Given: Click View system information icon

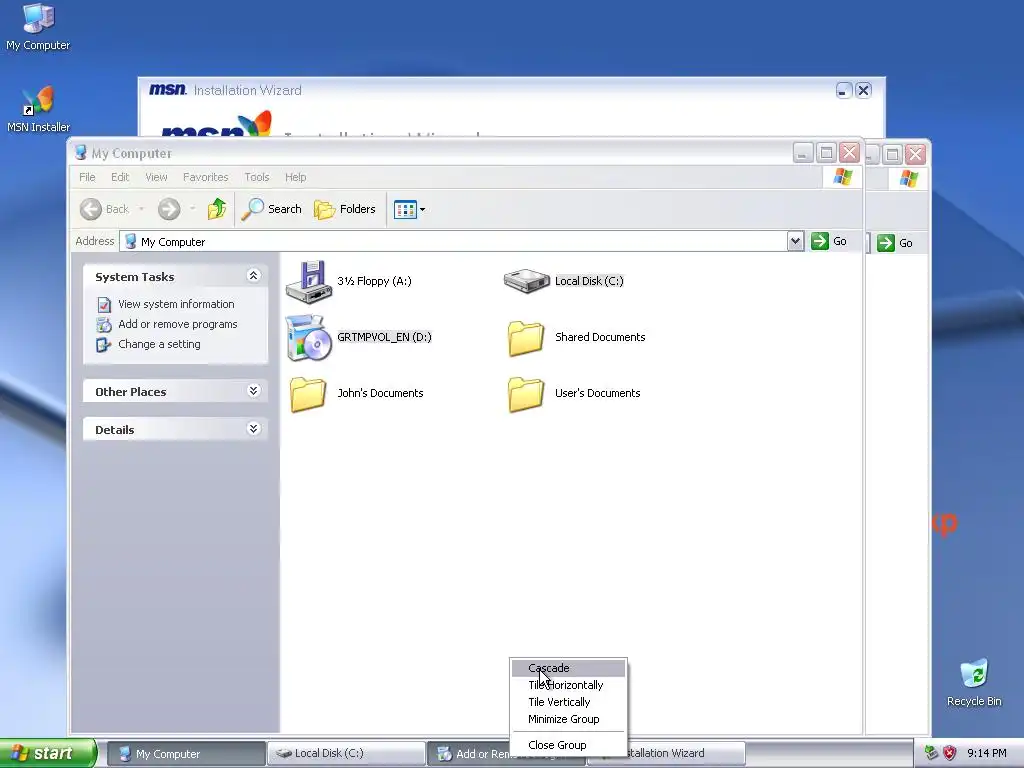Looking at the screenshot, I should [x=104, y=304].
